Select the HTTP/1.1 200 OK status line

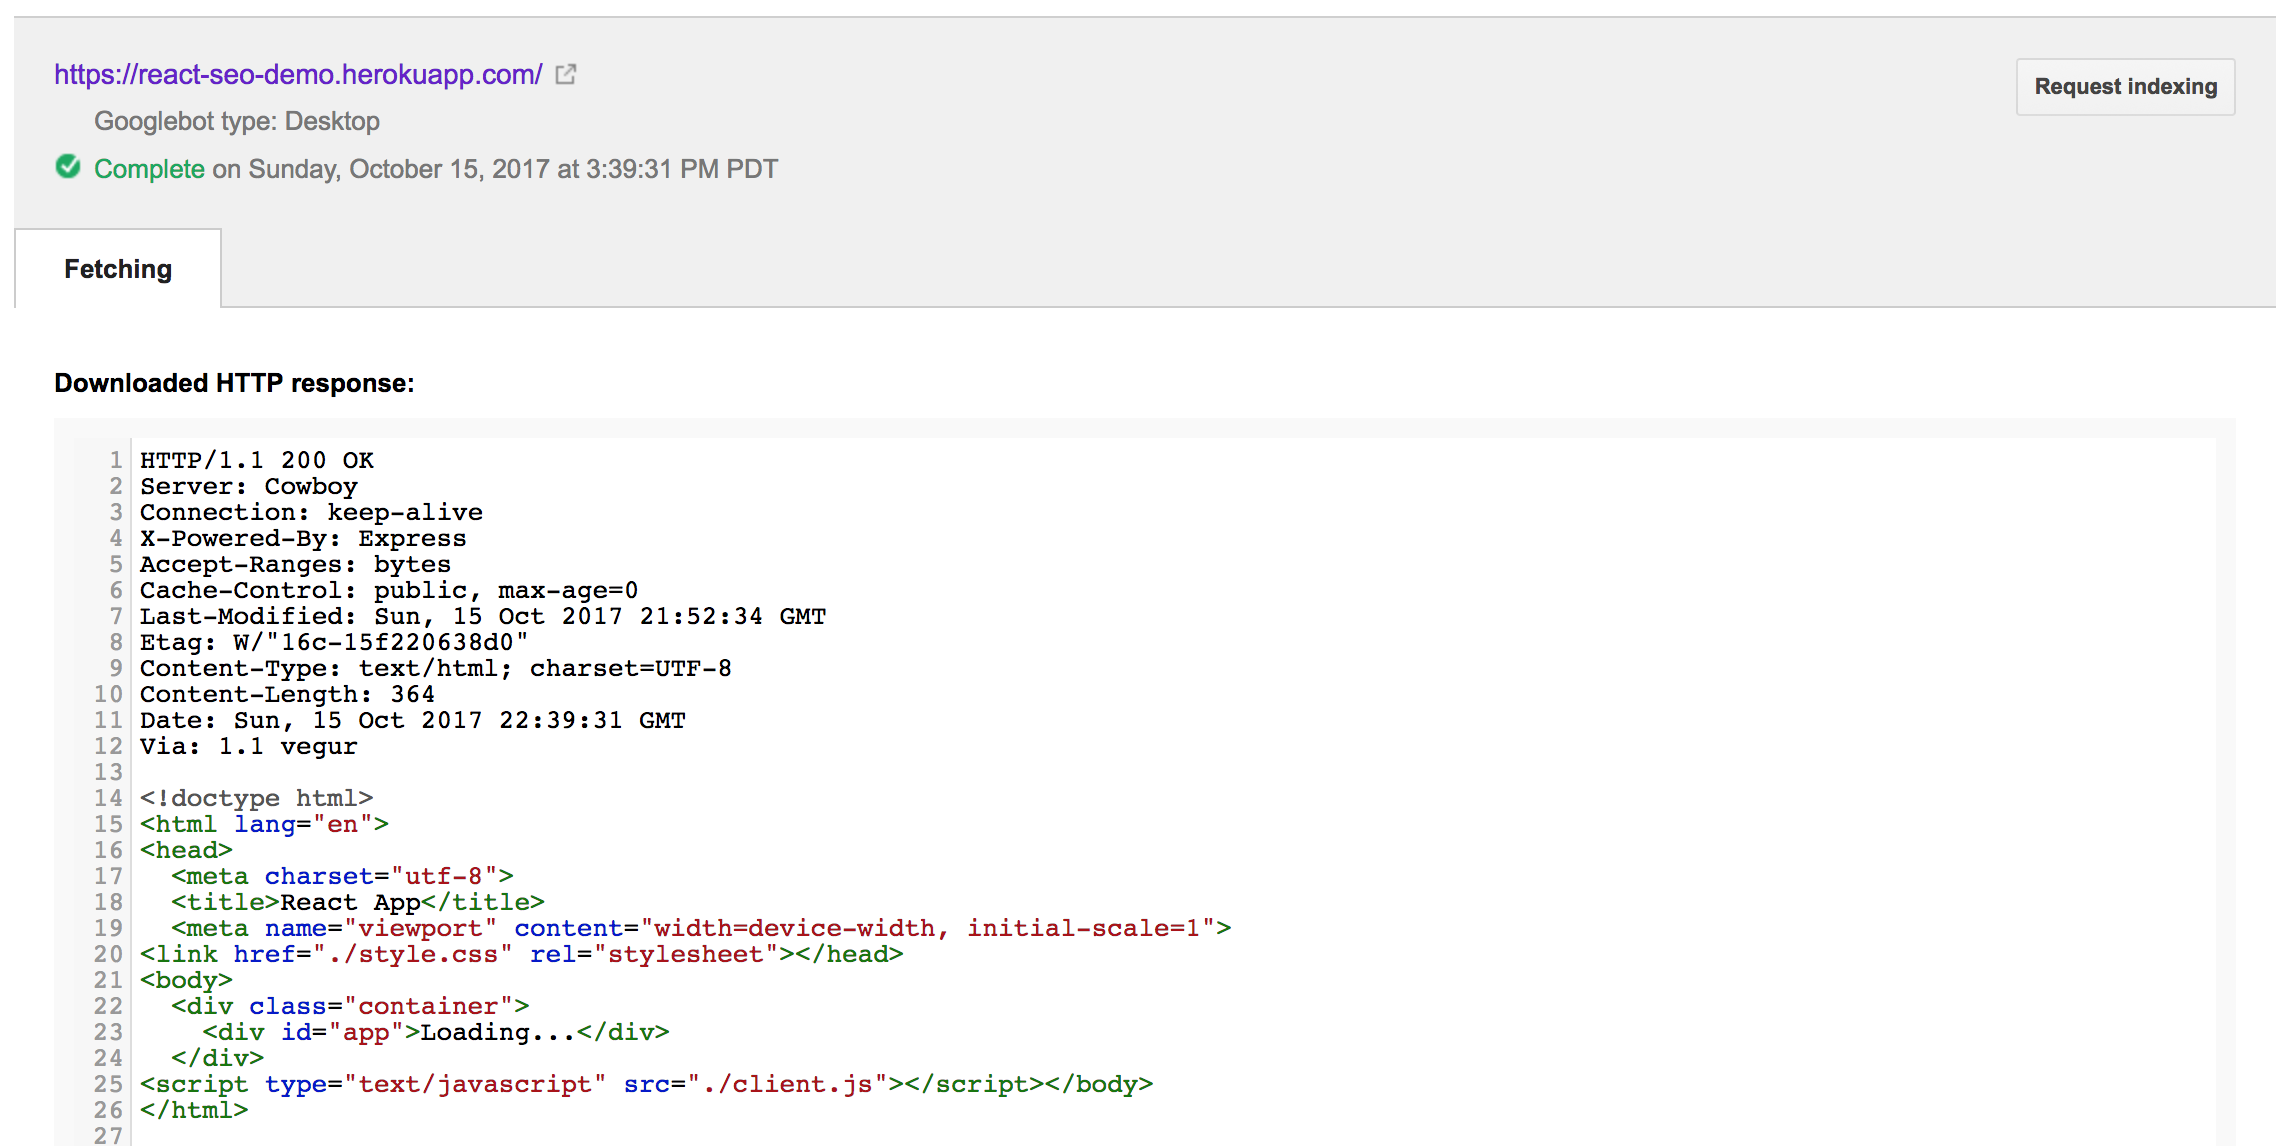coord(255,460)
